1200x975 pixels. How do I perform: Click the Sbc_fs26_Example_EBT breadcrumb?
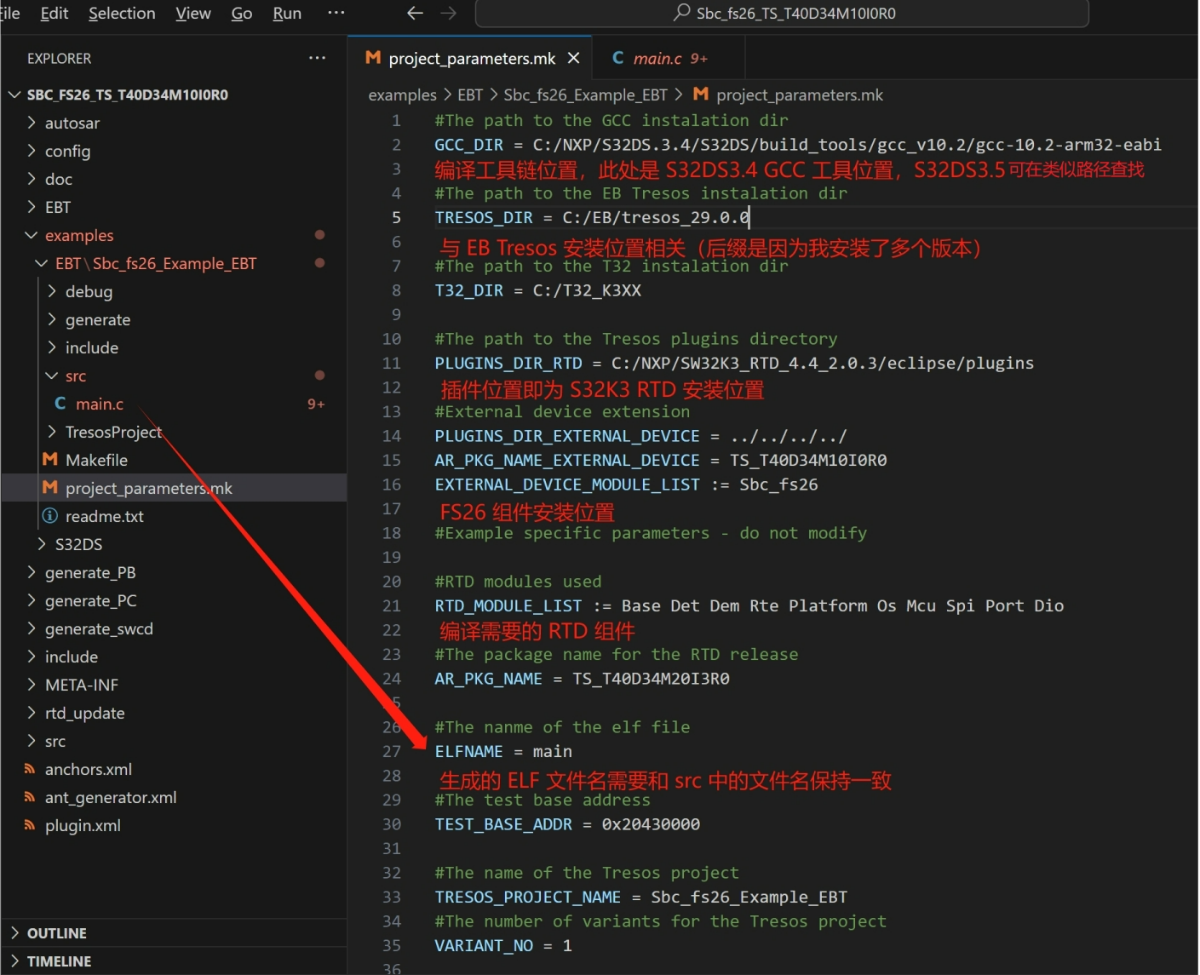[585, 95]
